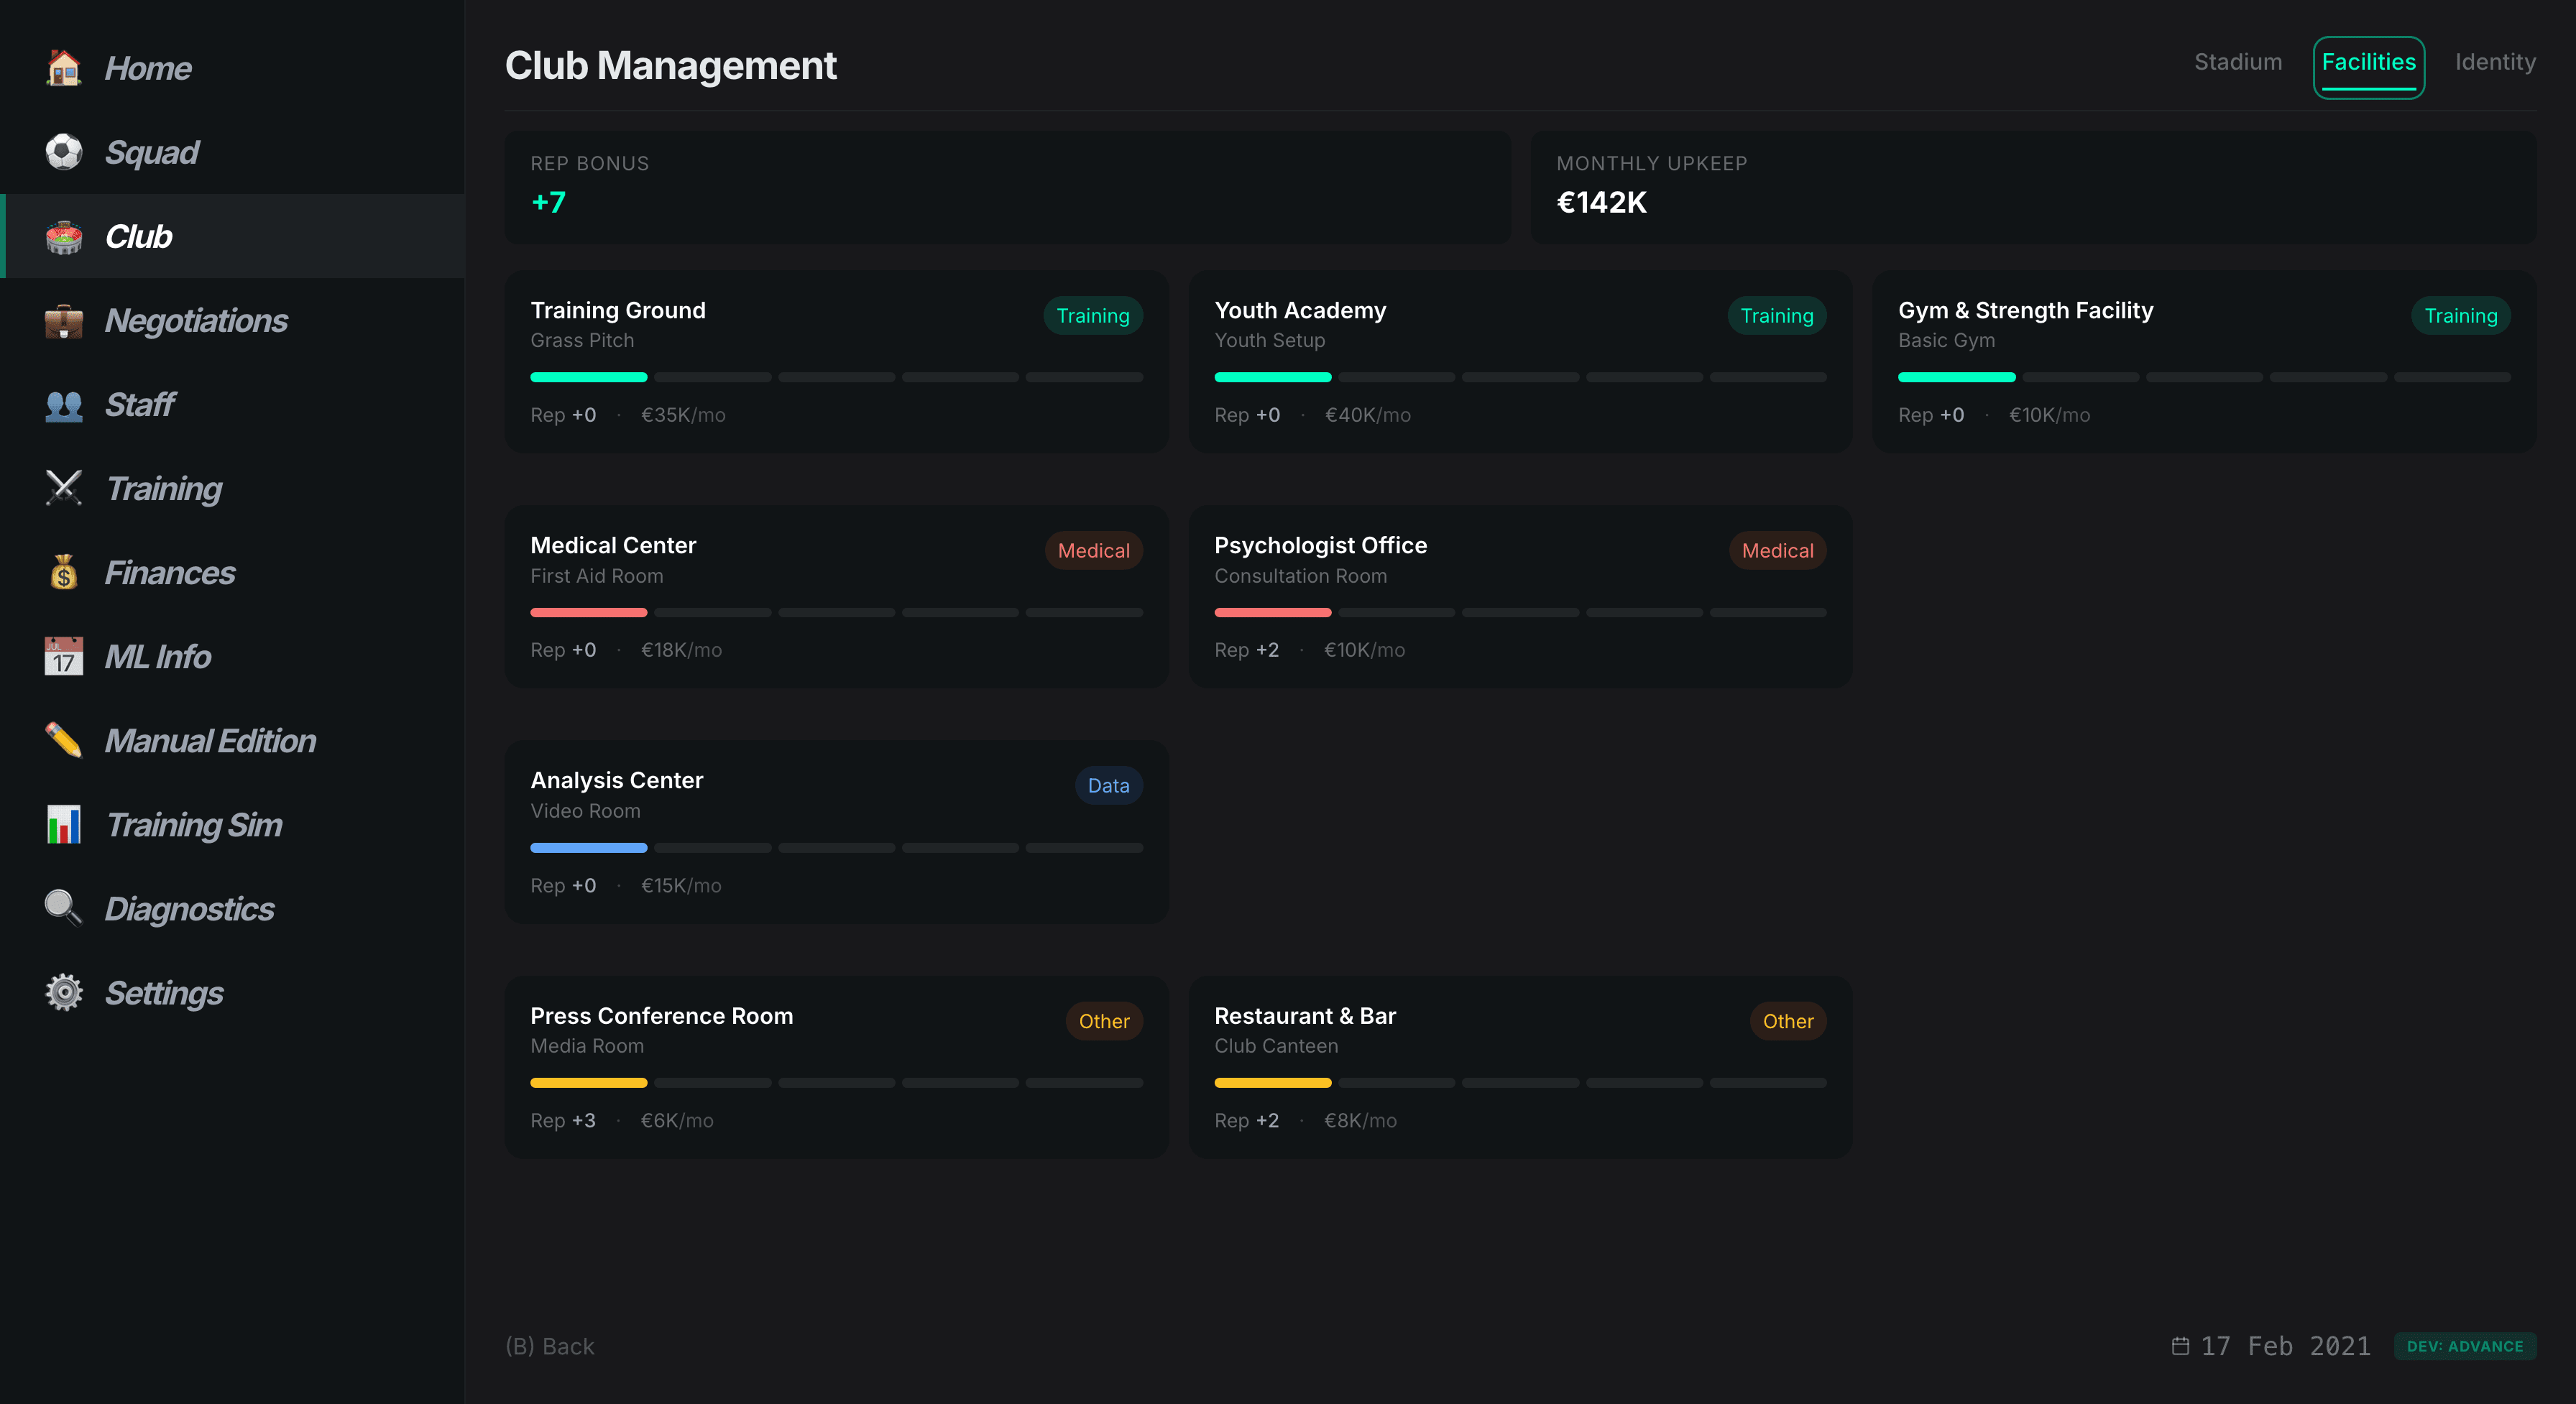Open the Restaurant & Bar card
Image resolution: width=2576 pixels, height=1404 pixels.
[x=1520, y=1067]
